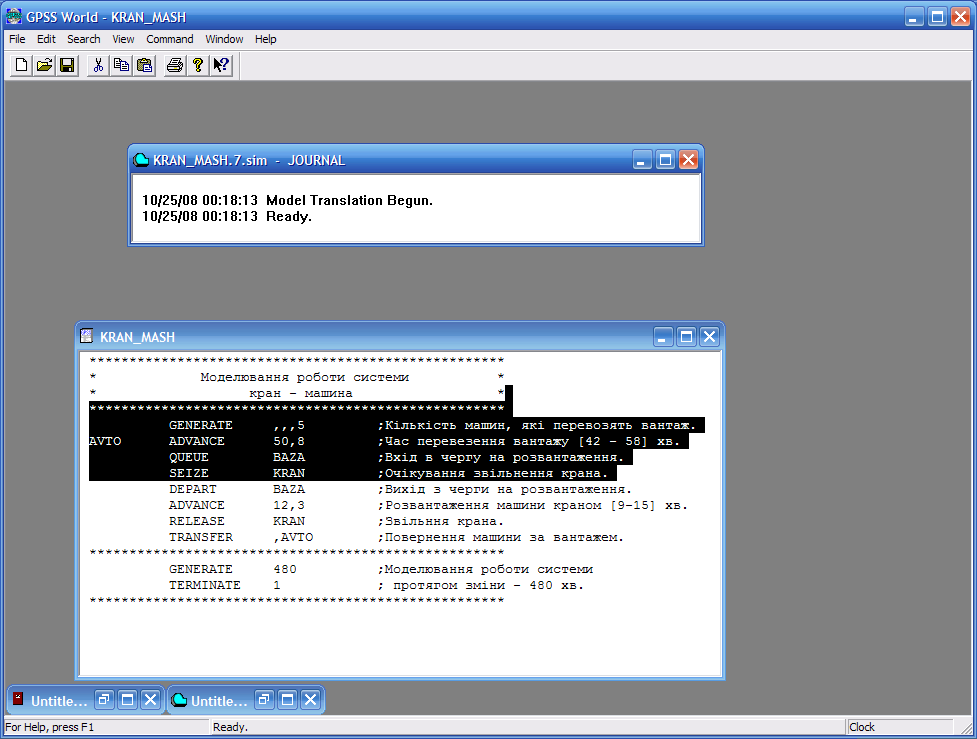Print with the printer toolbar icon
This screenshot has height=739, width=977.
tap(175, 65)
